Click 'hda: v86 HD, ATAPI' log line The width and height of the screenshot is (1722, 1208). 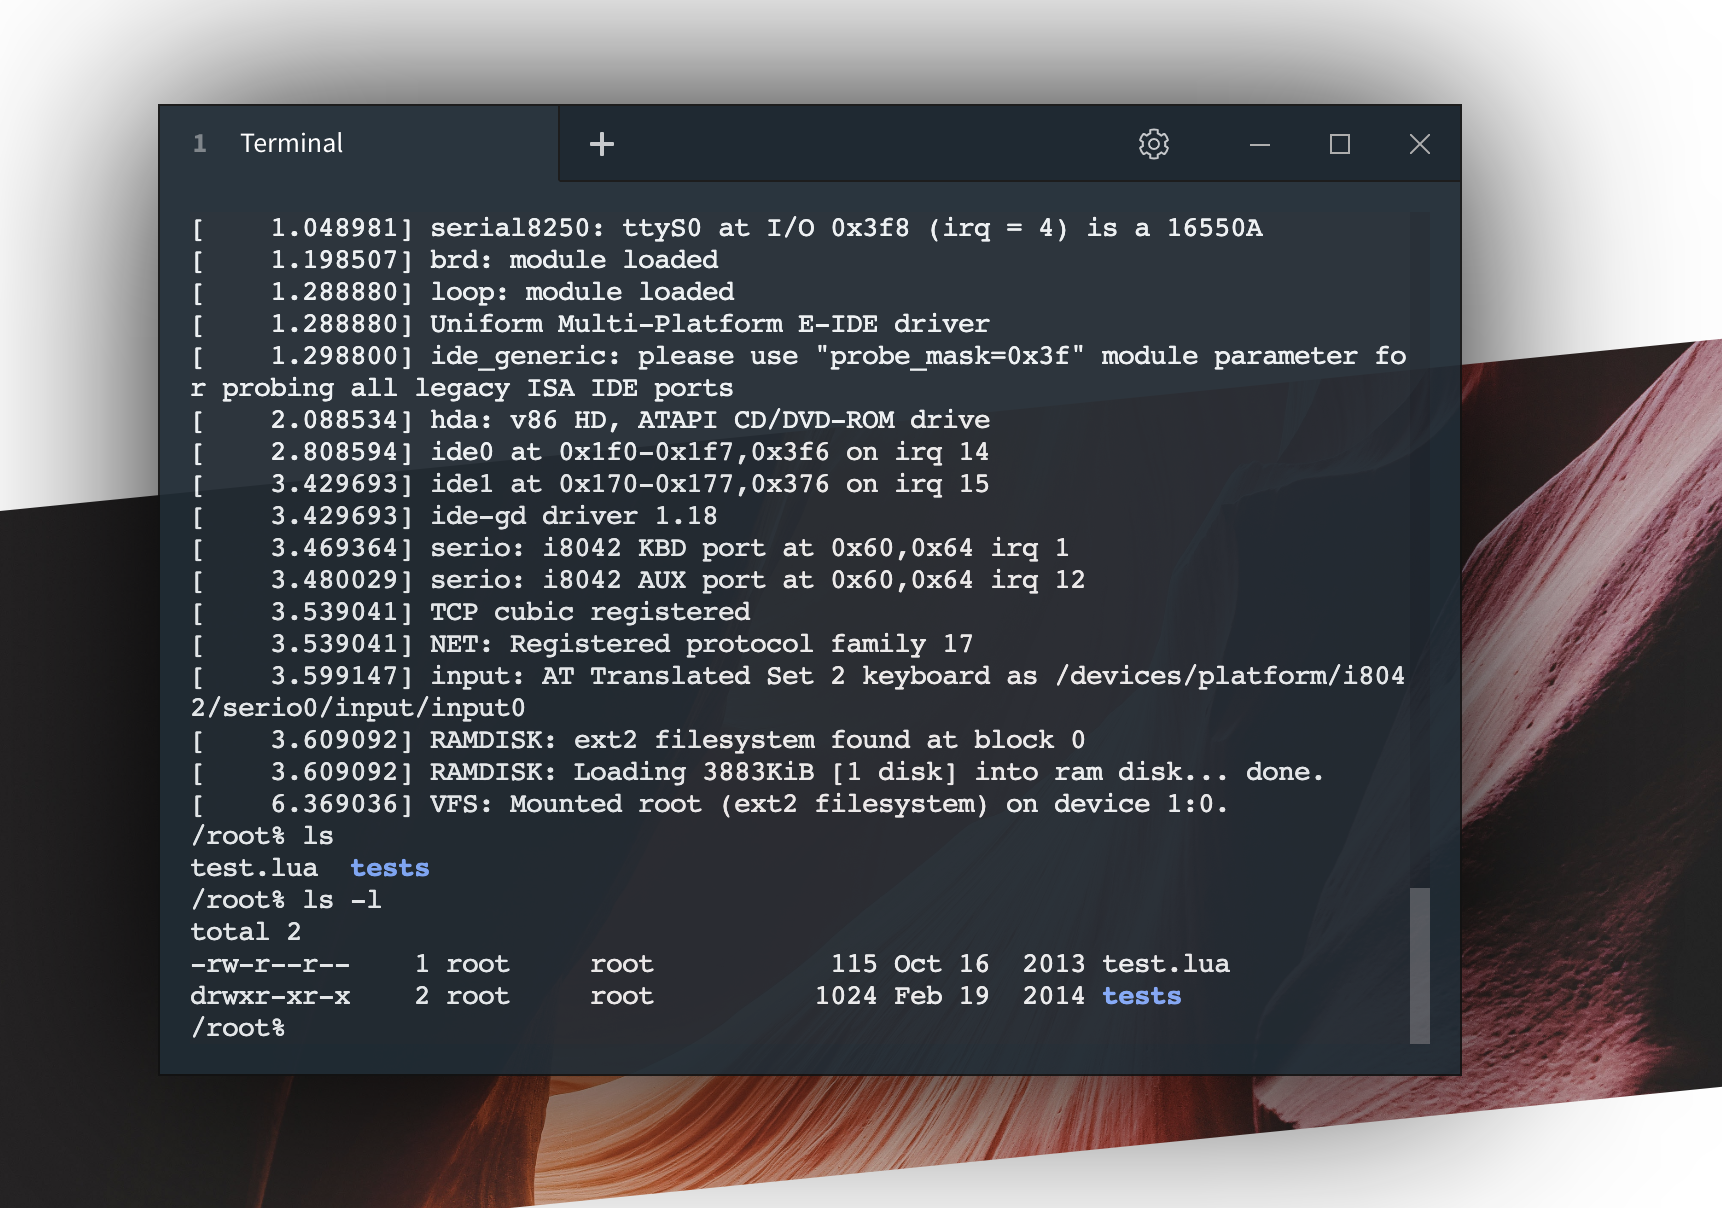pos(590,420)
